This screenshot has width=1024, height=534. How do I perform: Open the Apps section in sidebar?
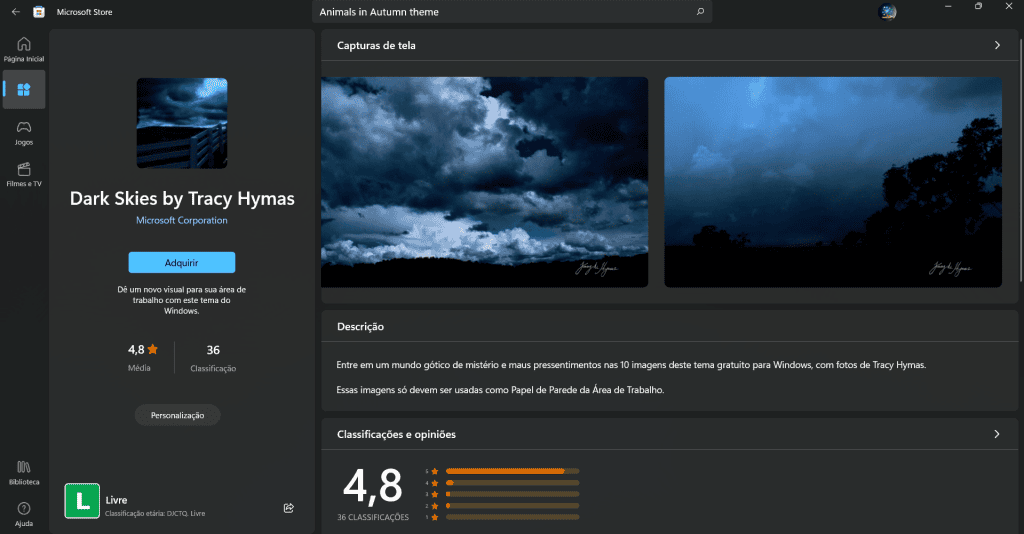[x=24, y=89]
